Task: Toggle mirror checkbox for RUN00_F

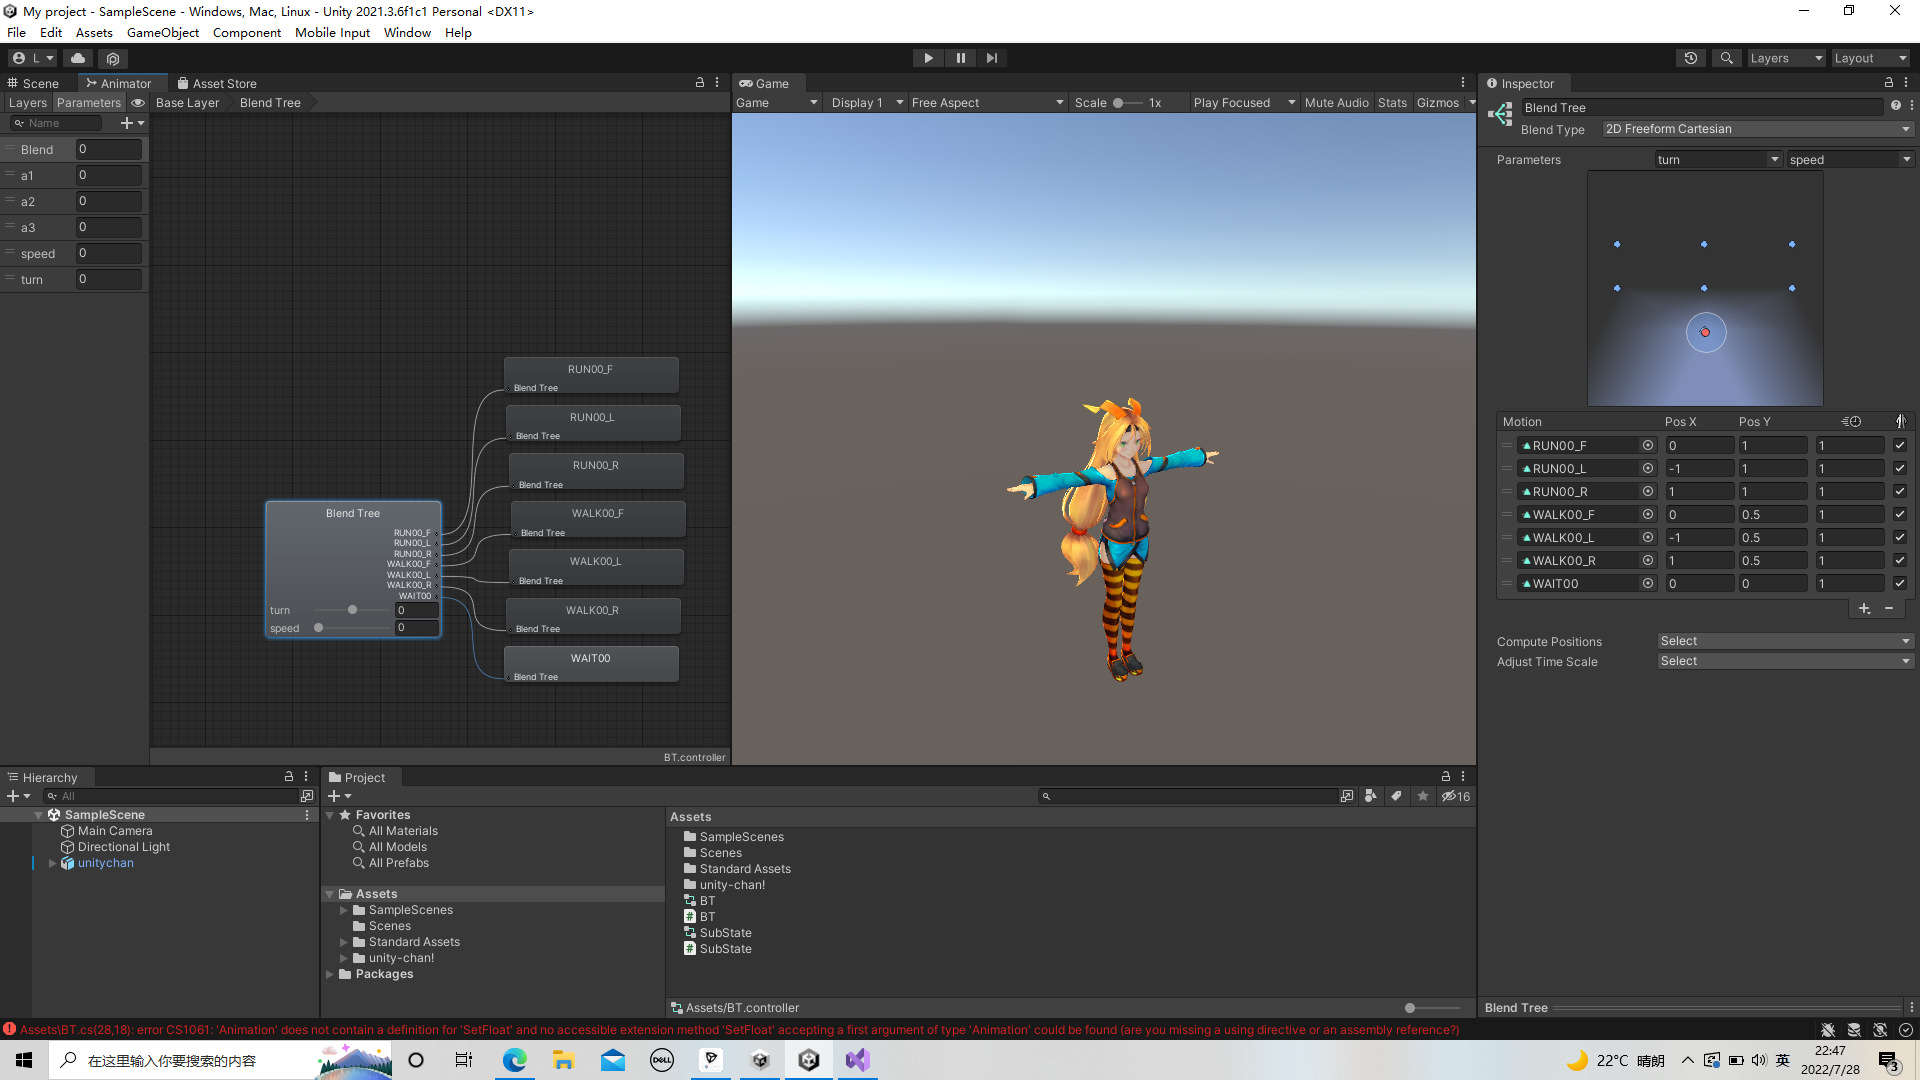Action: [1900, 445]
